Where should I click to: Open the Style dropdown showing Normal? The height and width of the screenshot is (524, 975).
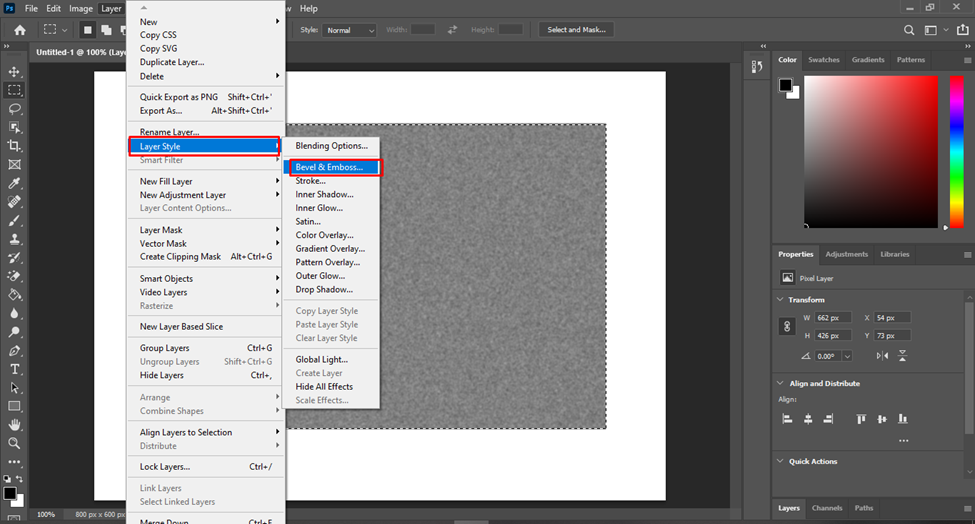(349, 30)
